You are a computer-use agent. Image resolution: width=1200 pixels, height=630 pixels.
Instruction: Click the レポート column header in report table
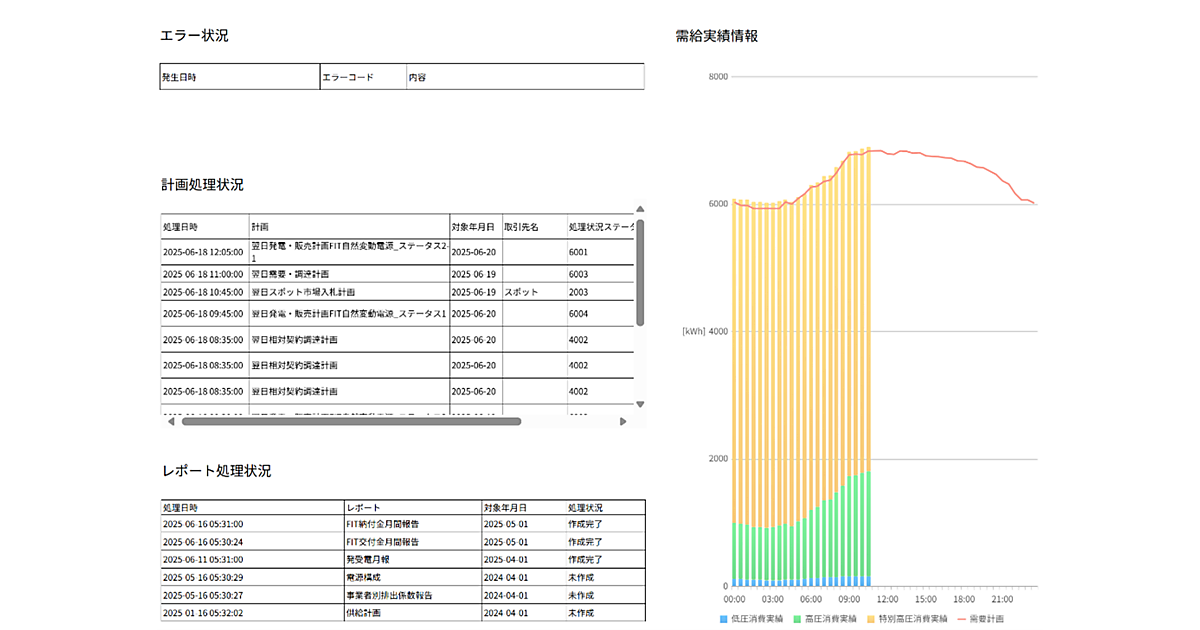point(363,508)
